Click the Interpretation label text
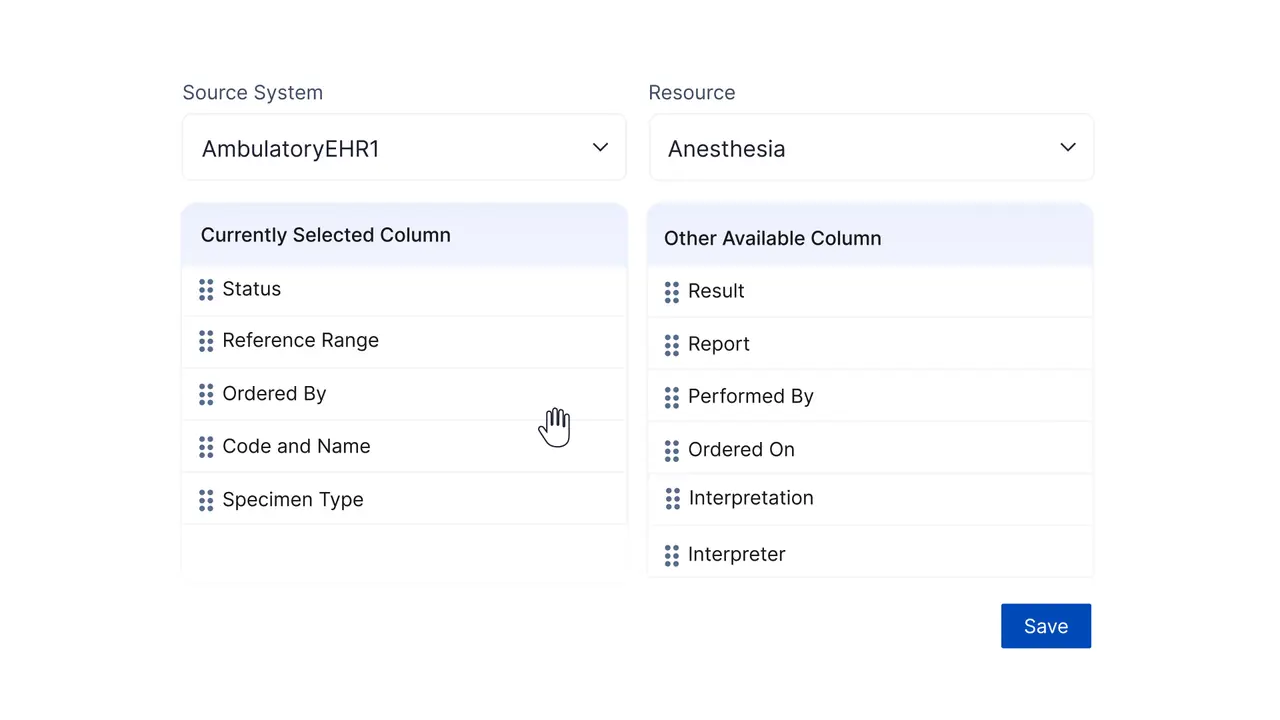 coord(751,498)
